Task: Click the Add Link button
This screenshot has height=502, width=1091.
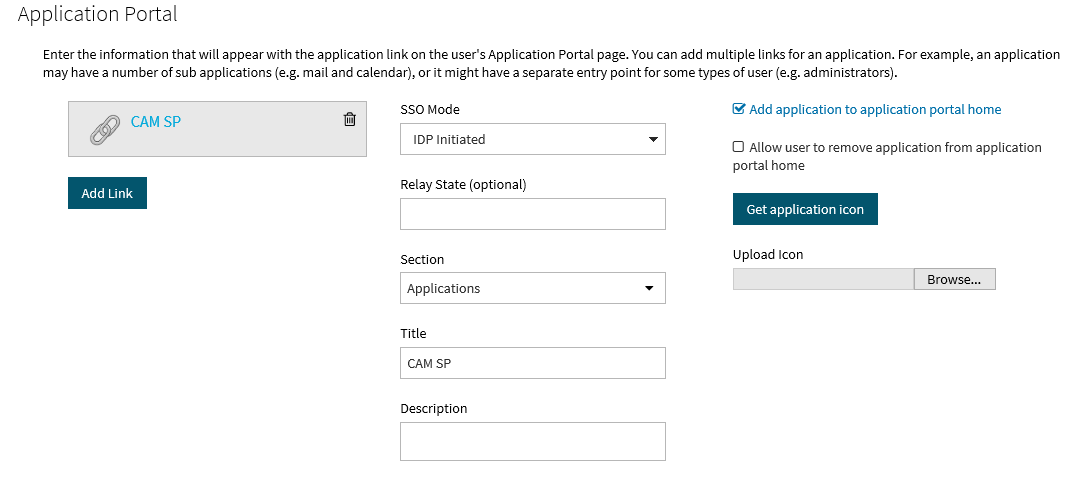Action: pyautogui.click(x=107, y=193)
